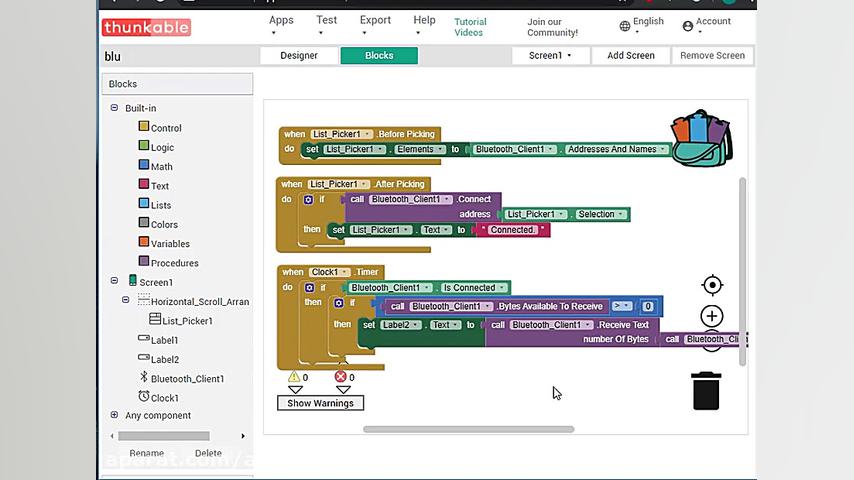This screenshot has width=854, height=480.
Task: Collapse the Built-in tree section
Action: point(114,107)
